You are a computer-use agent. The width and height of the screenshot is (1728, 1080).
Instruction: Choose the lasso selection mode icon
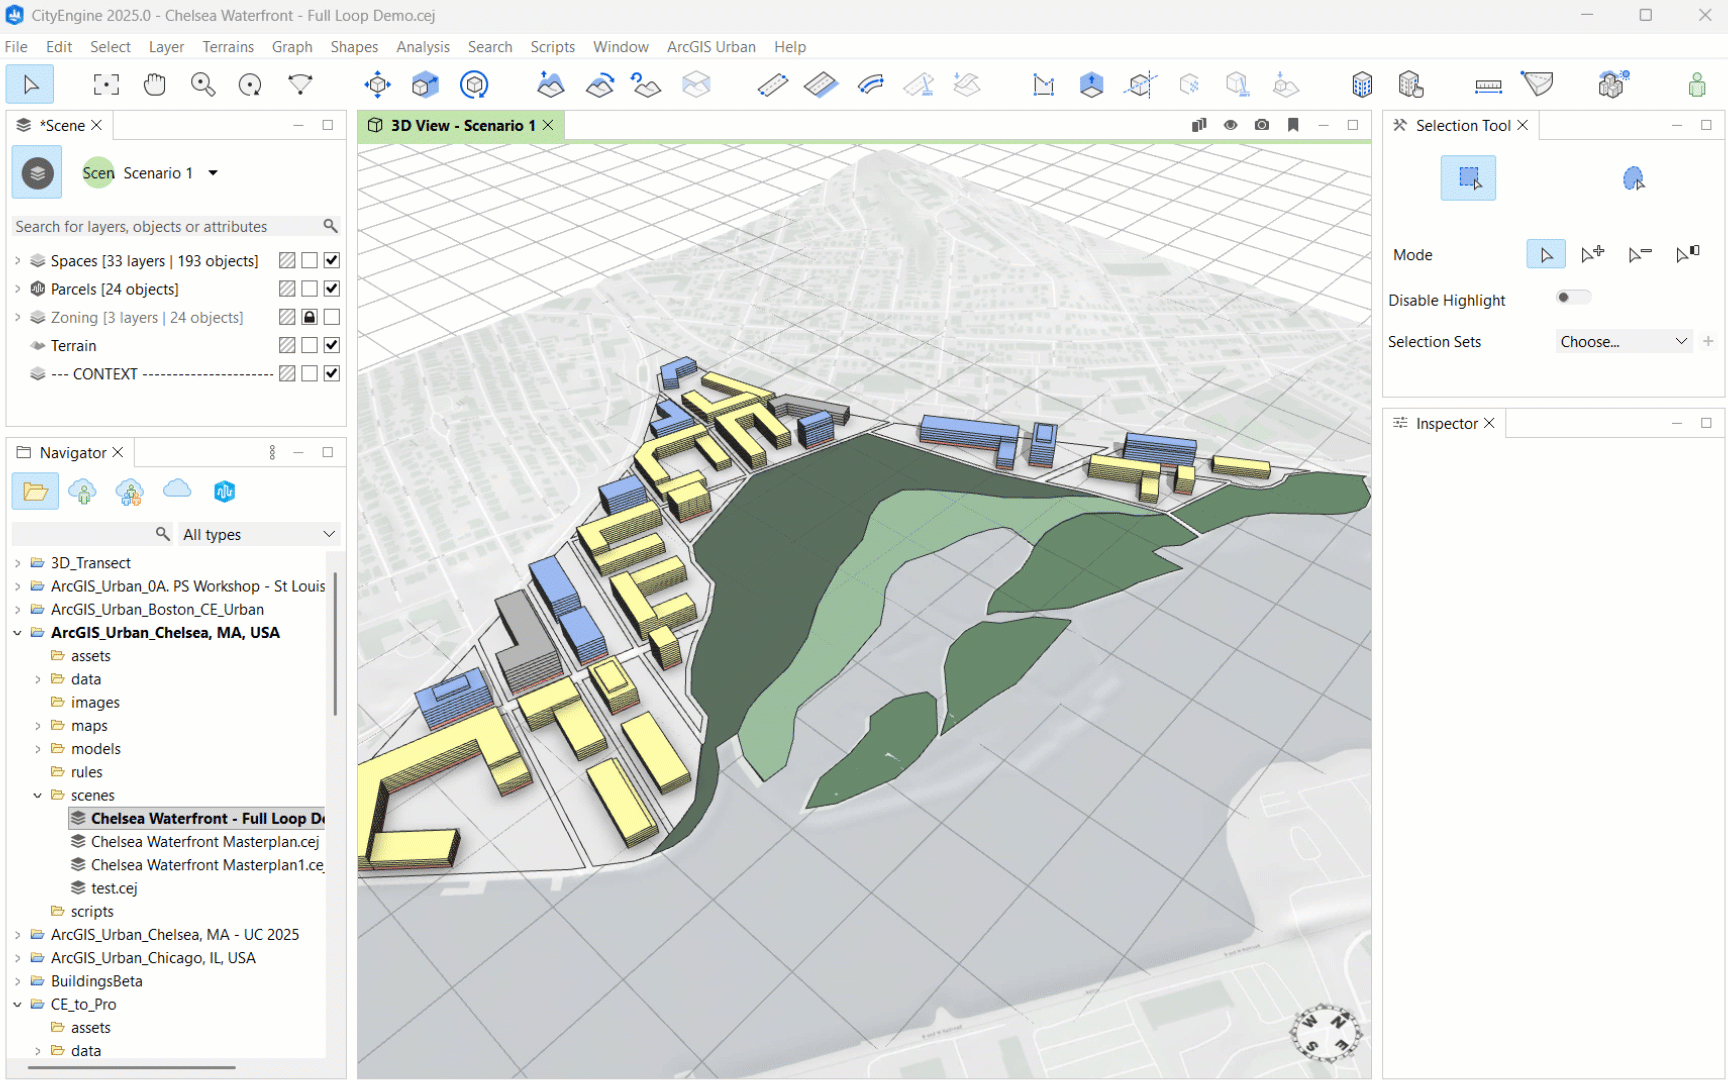tap(1633, 178)
